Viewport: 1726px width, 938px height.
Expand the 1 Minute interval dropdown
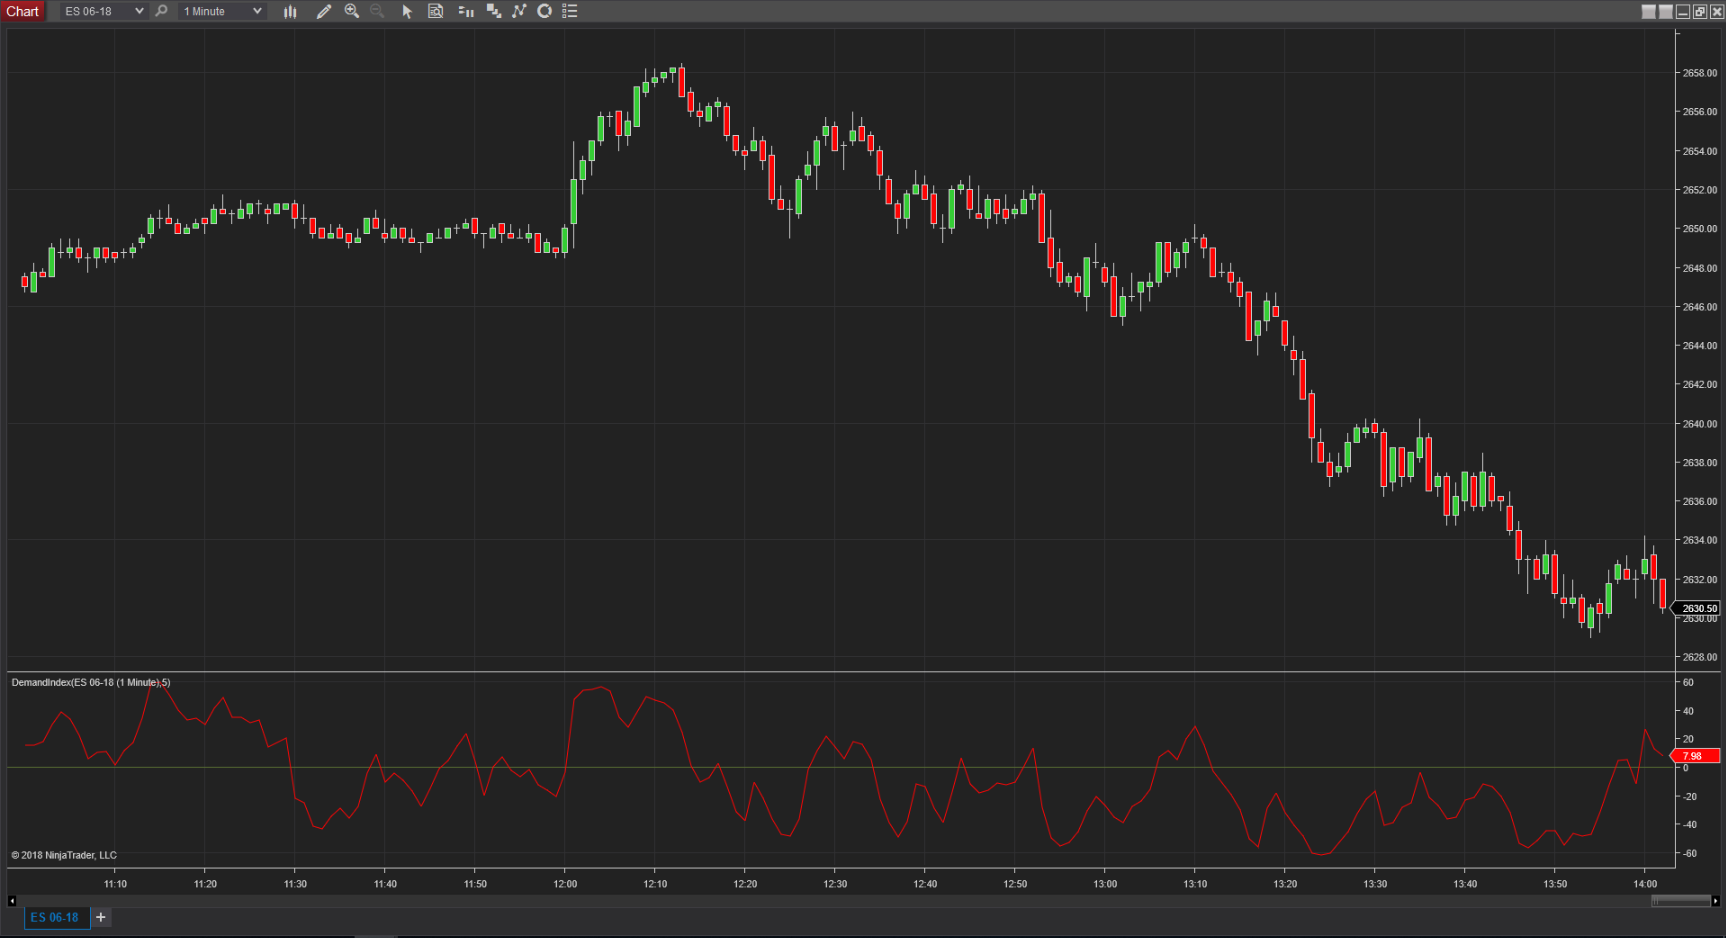pos(257,11)
